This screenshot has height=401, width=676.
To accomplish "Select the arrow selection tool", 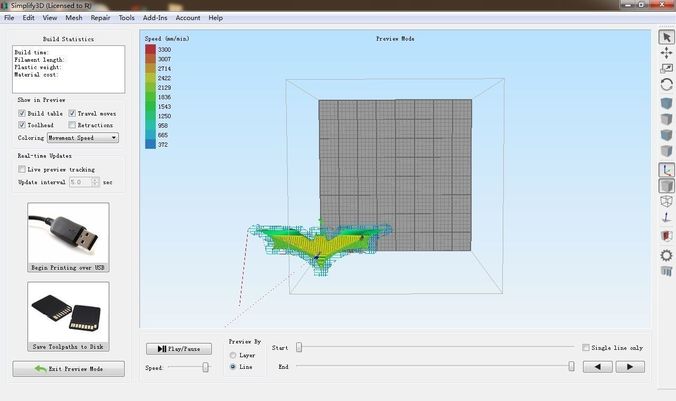I will pyautogui.click(x=667, y=37).
